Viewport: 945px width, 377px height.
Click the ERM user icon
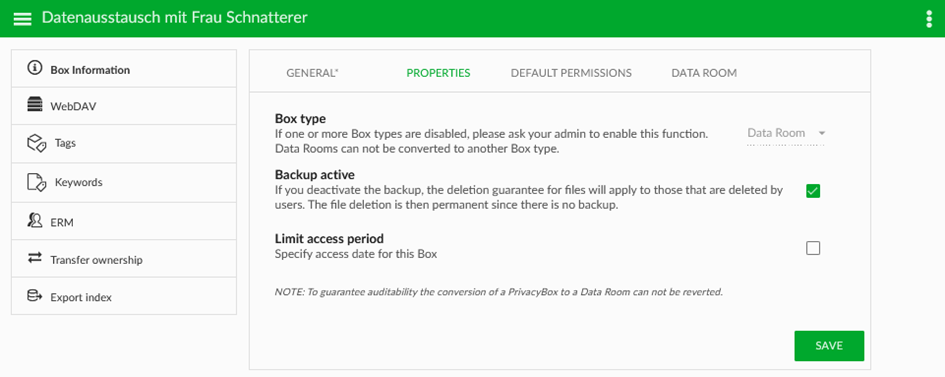[x=35, y=220]
